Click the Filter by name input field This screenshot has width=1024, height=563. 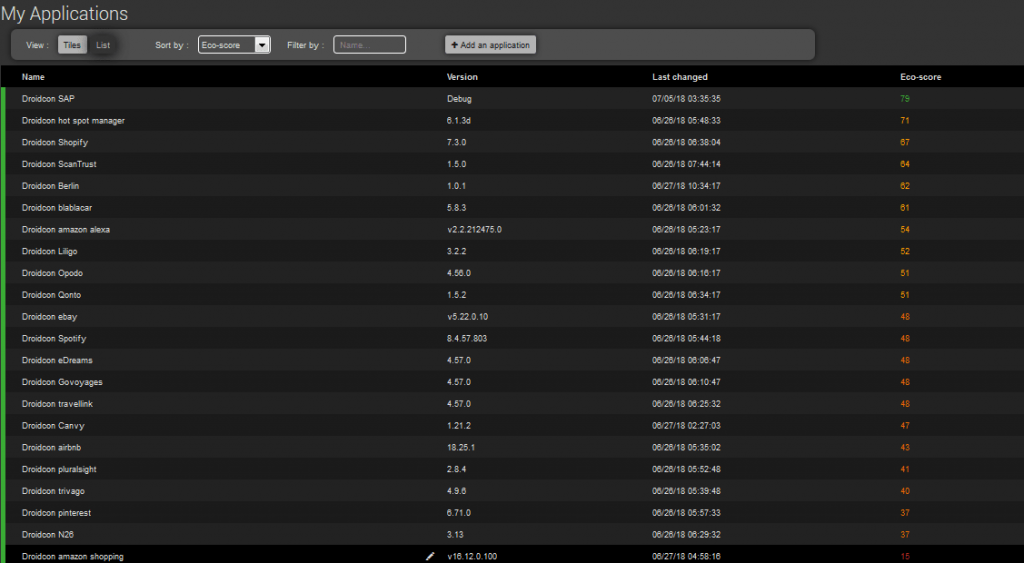click(370, 45)
